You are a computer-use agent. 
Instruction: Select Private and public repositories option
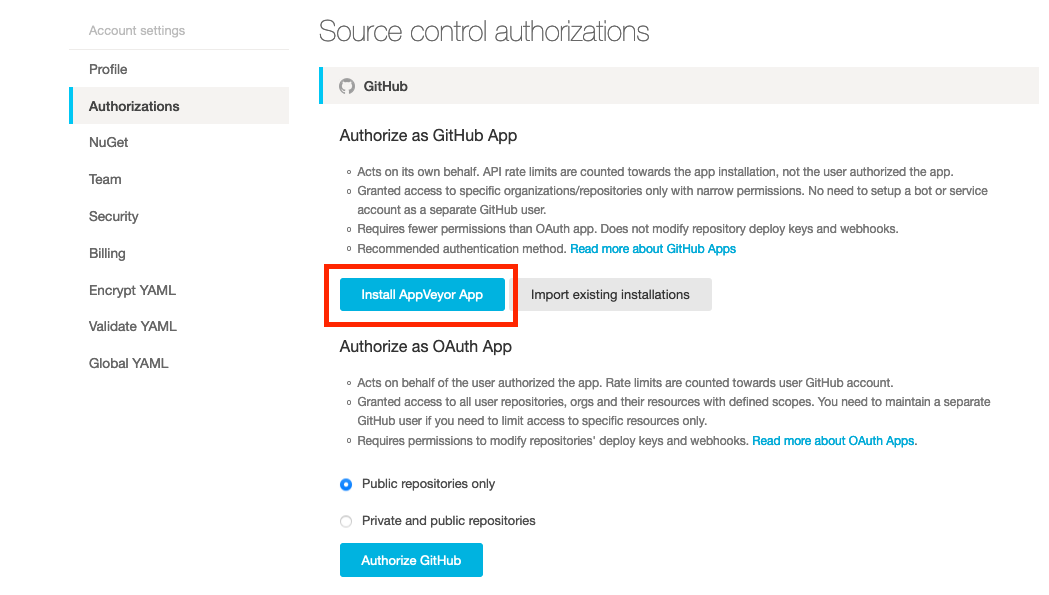[x=346, y=521]
